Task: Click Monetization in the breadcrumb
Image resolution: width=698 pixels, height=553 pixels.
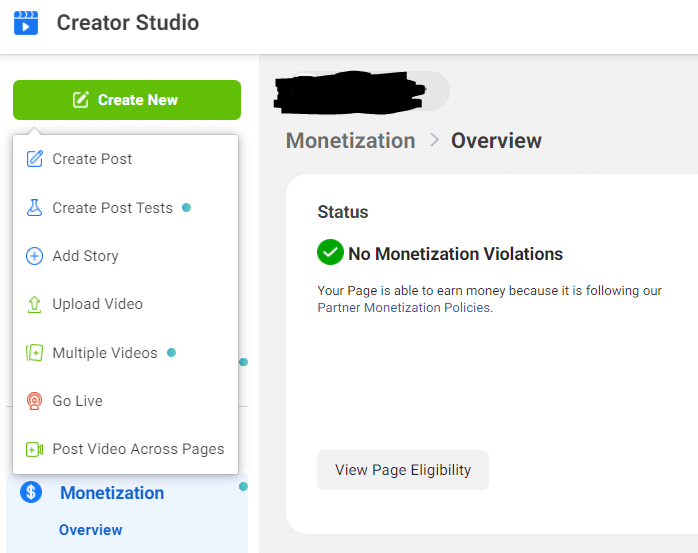Action: pyautogui.click(x=351, y=141)
